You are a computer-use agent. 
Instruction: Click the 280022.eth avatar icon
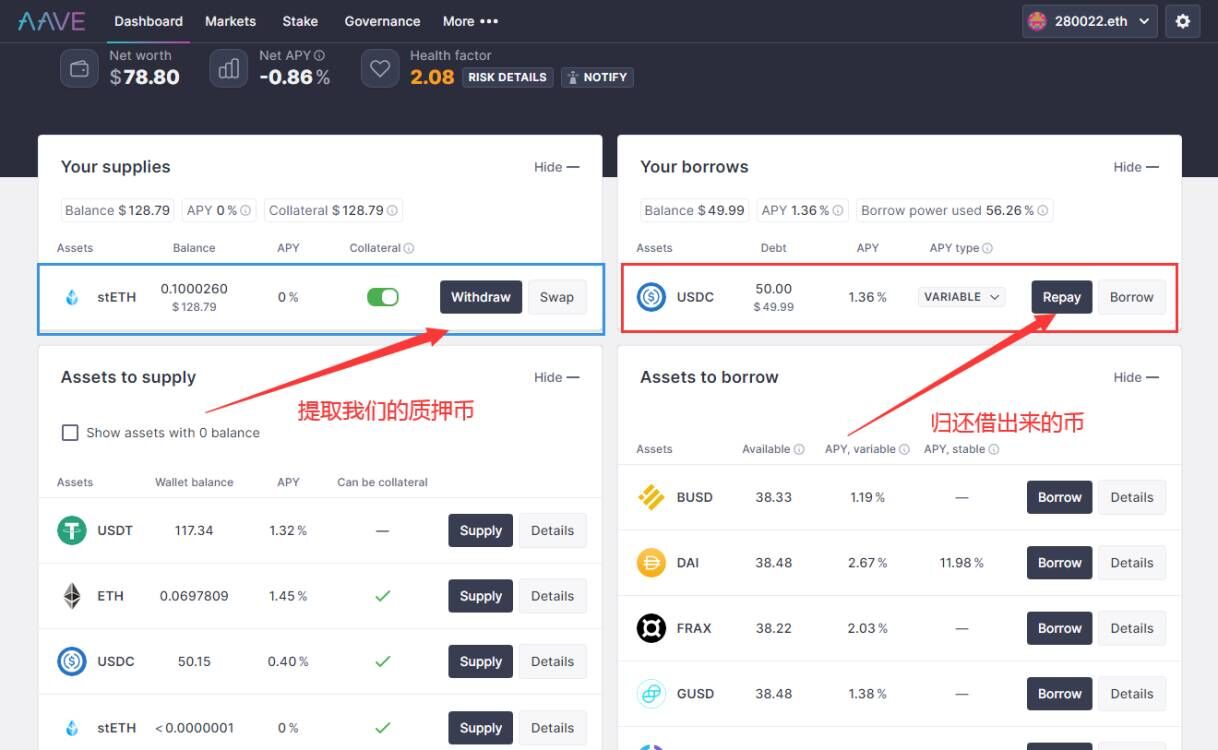tap(1038, 21)
